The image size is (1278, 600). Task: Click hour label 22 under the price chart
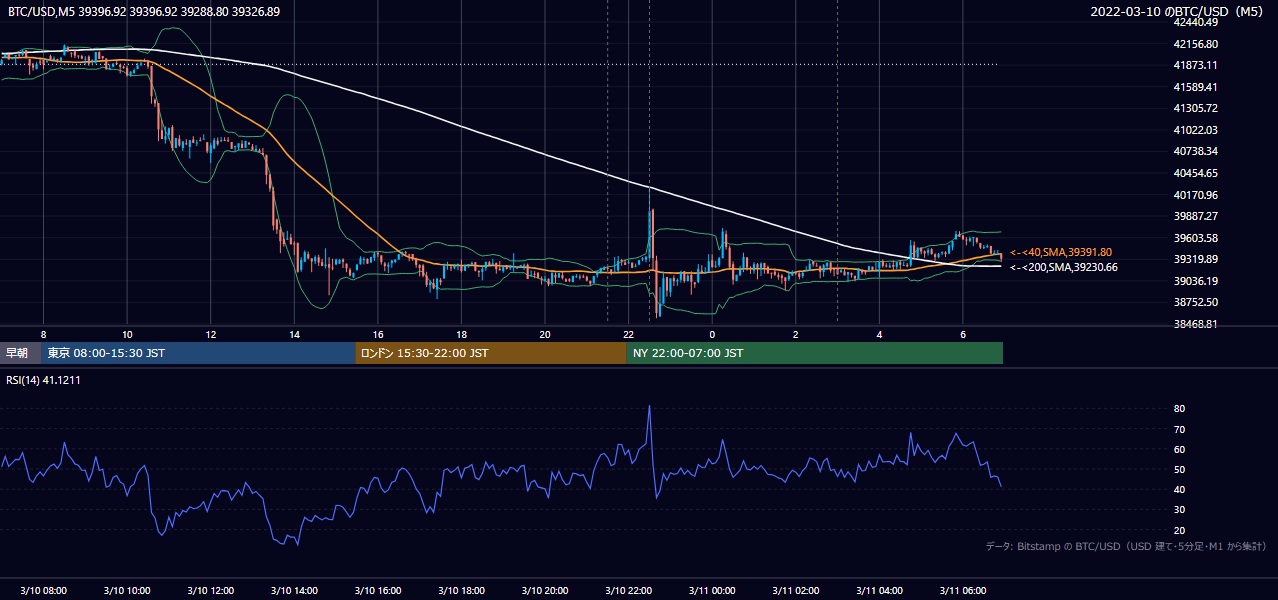point(628,334)
